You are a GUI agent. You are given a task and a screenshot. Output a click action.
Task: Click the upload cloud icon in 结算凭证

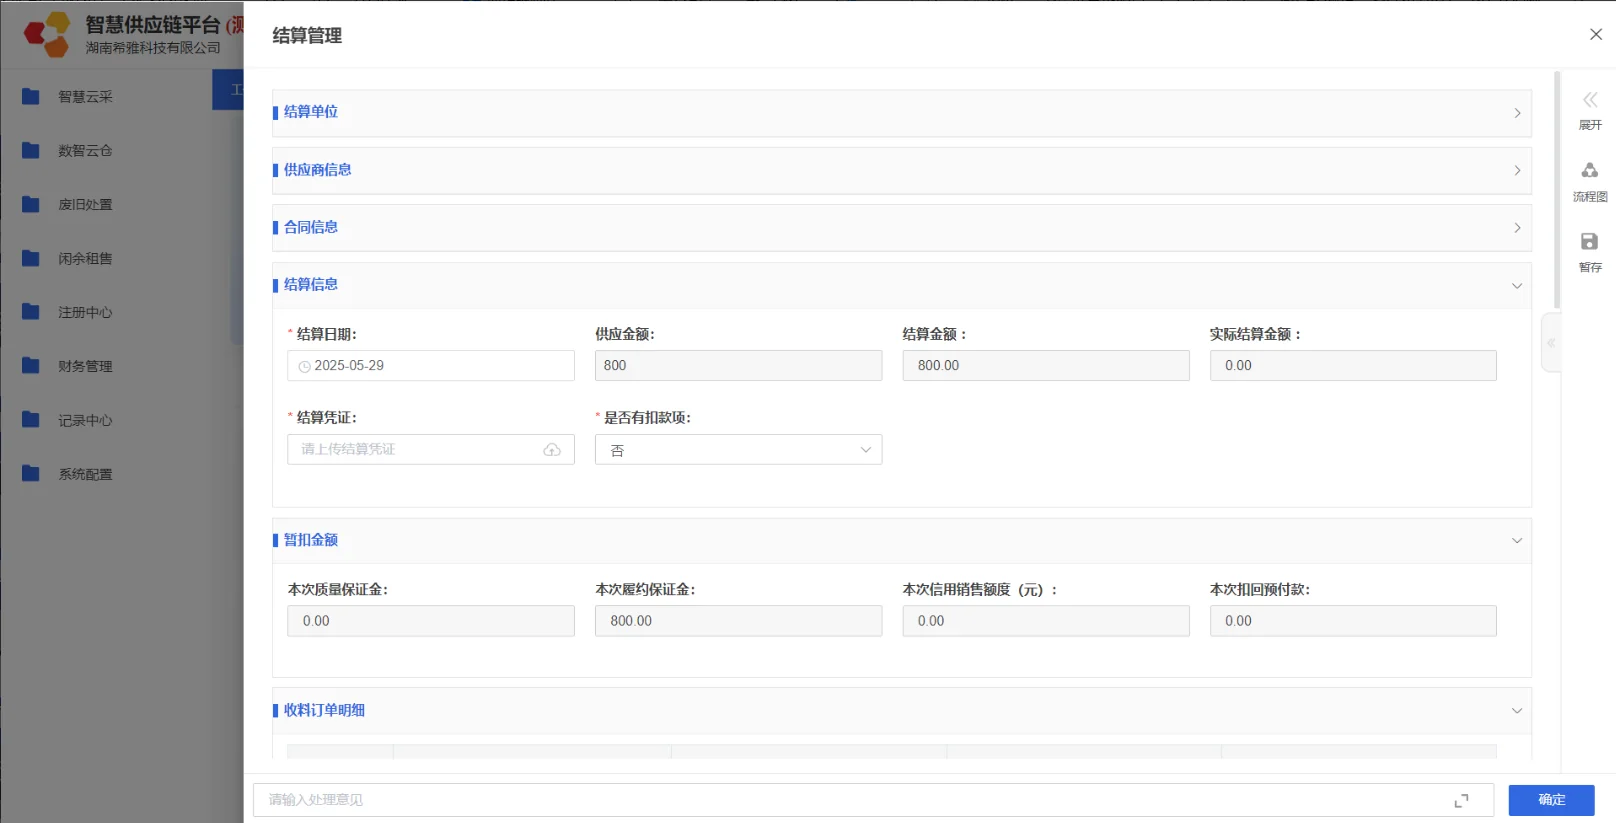[x=552, y=450]
